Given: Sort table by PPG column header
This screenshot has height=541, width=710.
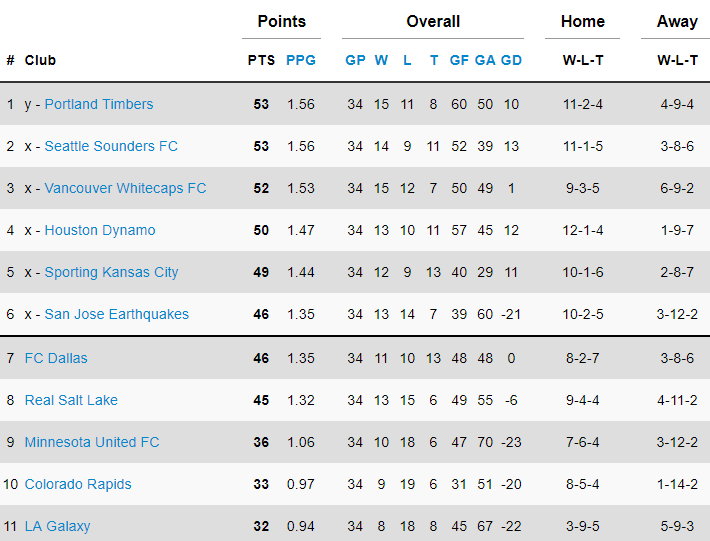Looking at the screenshot, I should pos(300,60).
